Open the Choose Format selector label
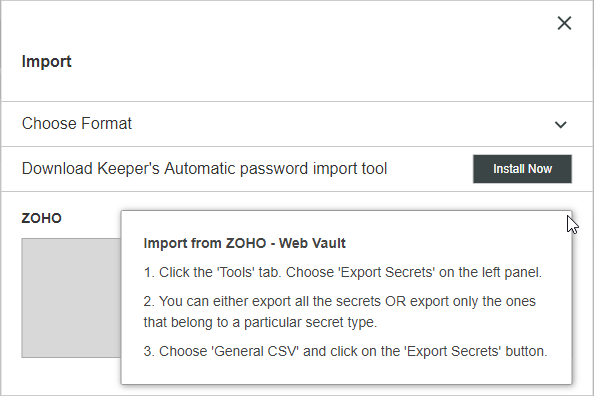Screen dimensions: 594x396 click(x=77, y=124)
